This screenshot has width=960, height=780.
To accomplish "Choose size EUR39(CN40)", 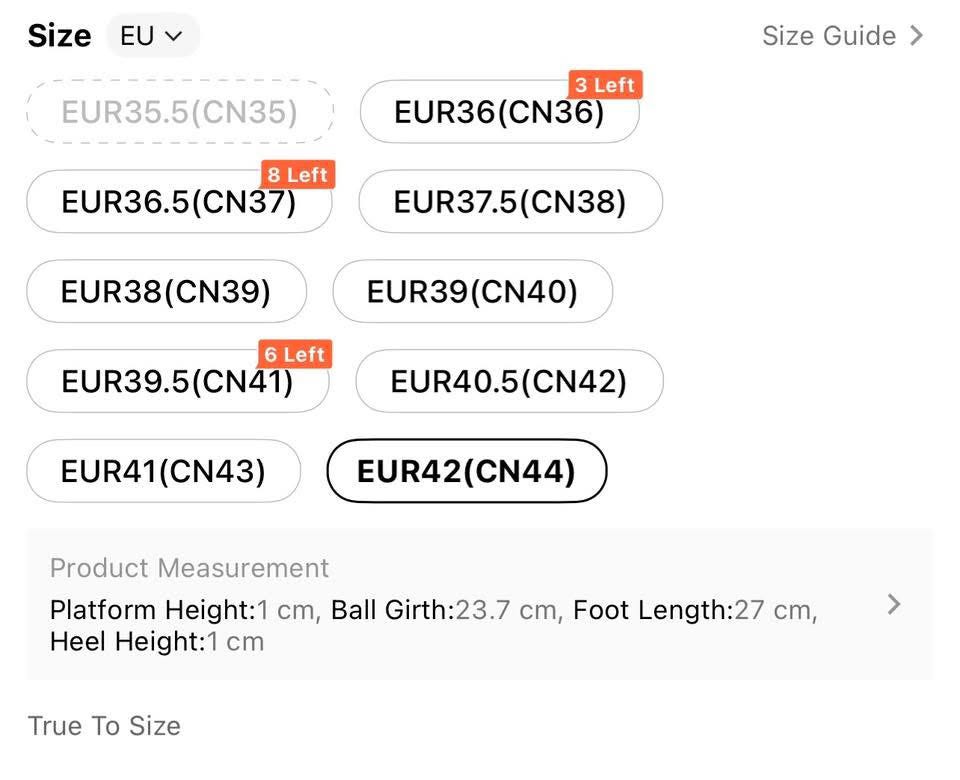I will pyautogui.click(x=472, y=292).
